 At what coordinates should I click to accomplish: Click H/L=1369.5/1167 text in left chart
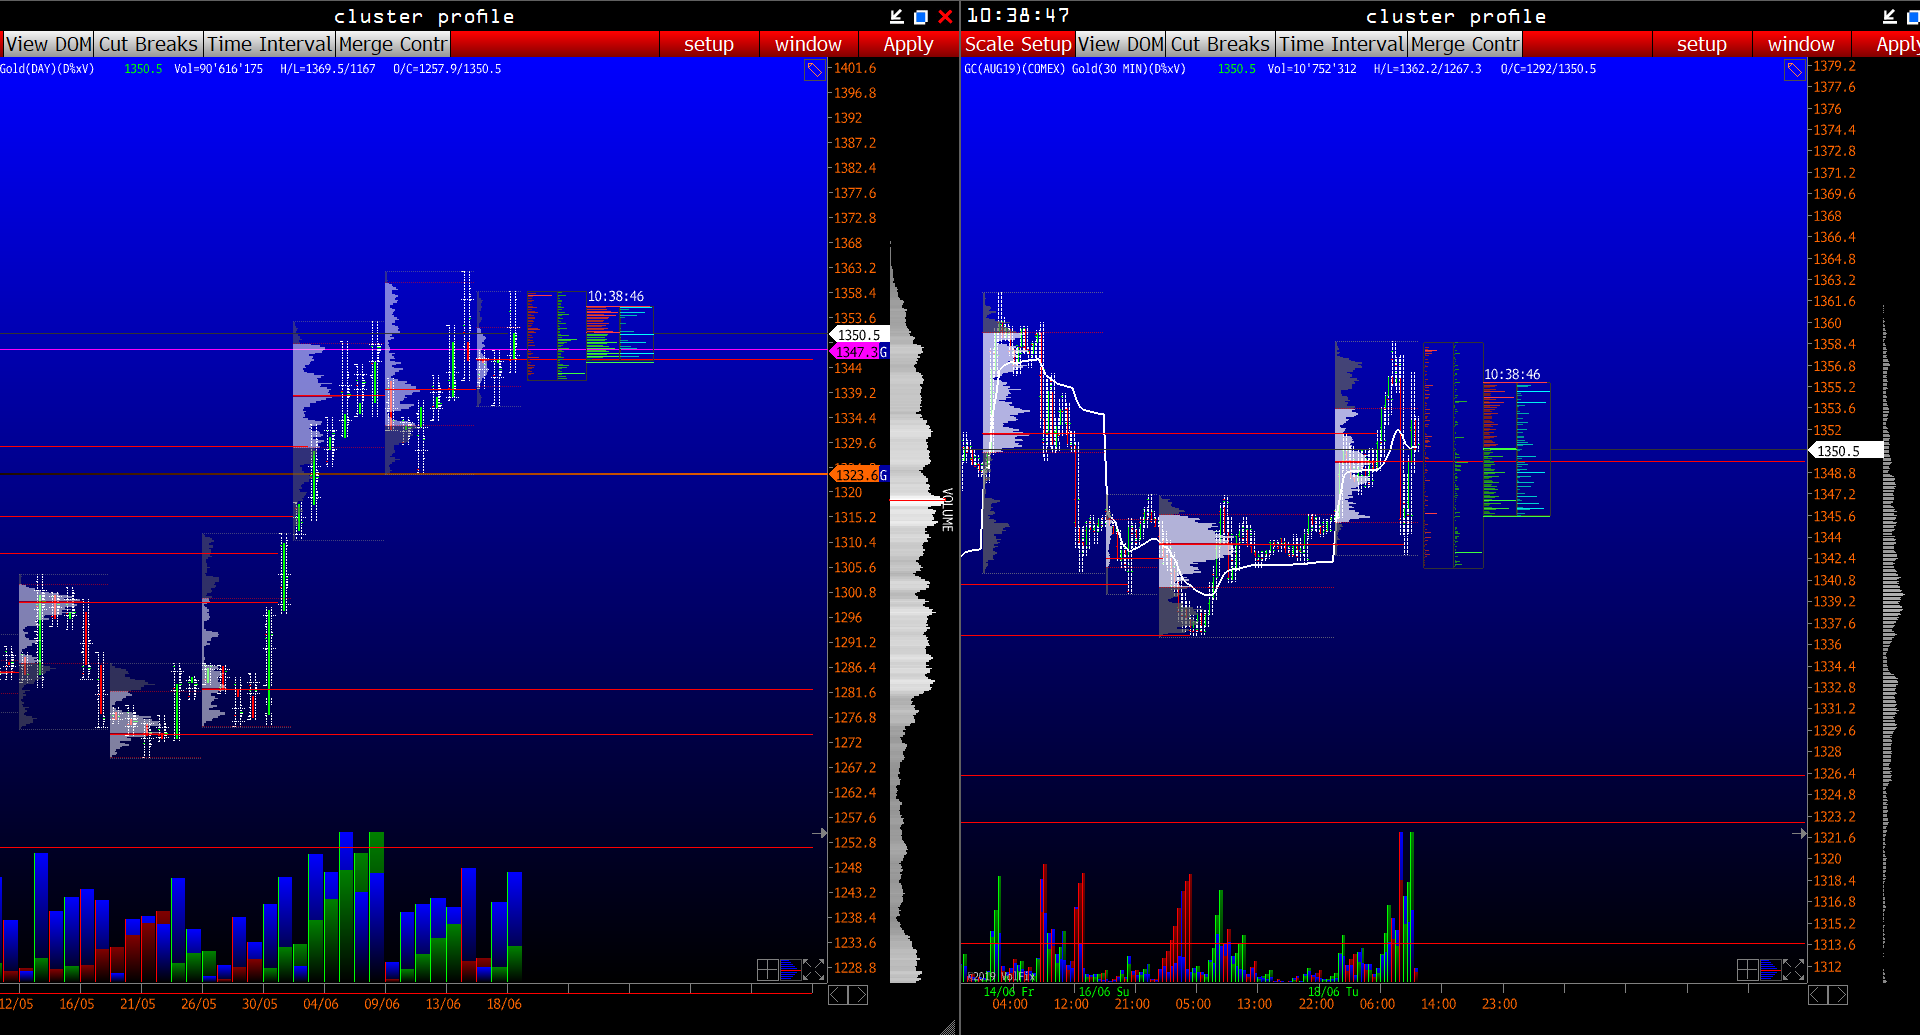click(328, 69)
